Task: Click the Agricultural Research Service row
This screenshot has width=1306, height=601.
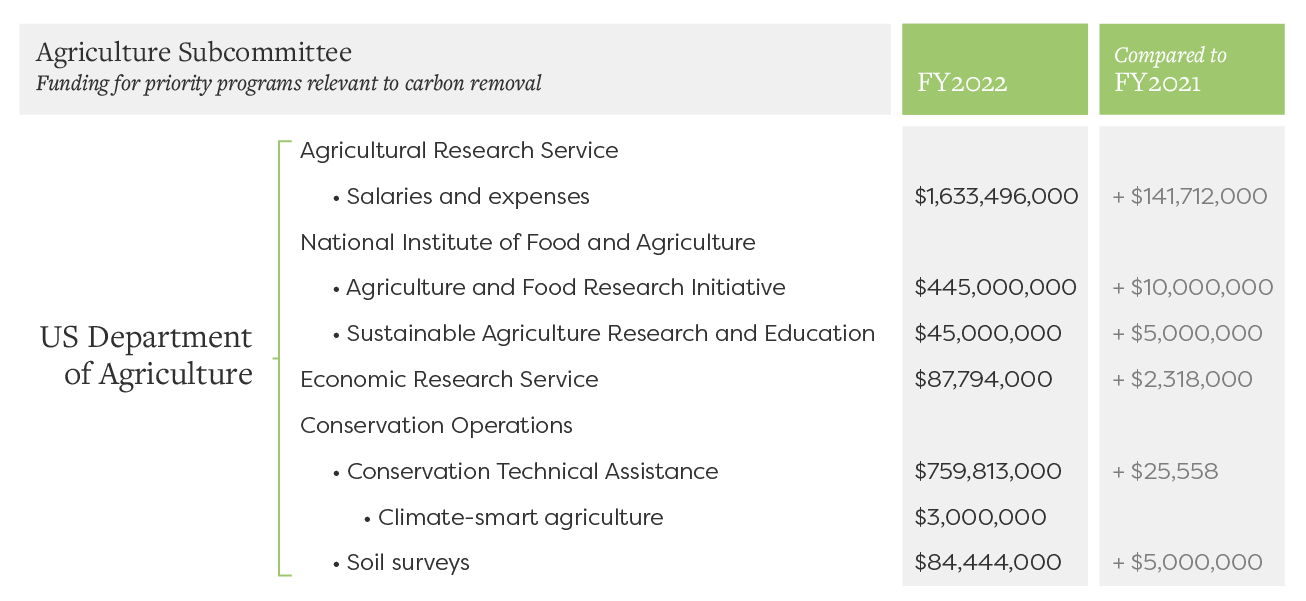Action: pyautogui.click(x=459, y=150)
